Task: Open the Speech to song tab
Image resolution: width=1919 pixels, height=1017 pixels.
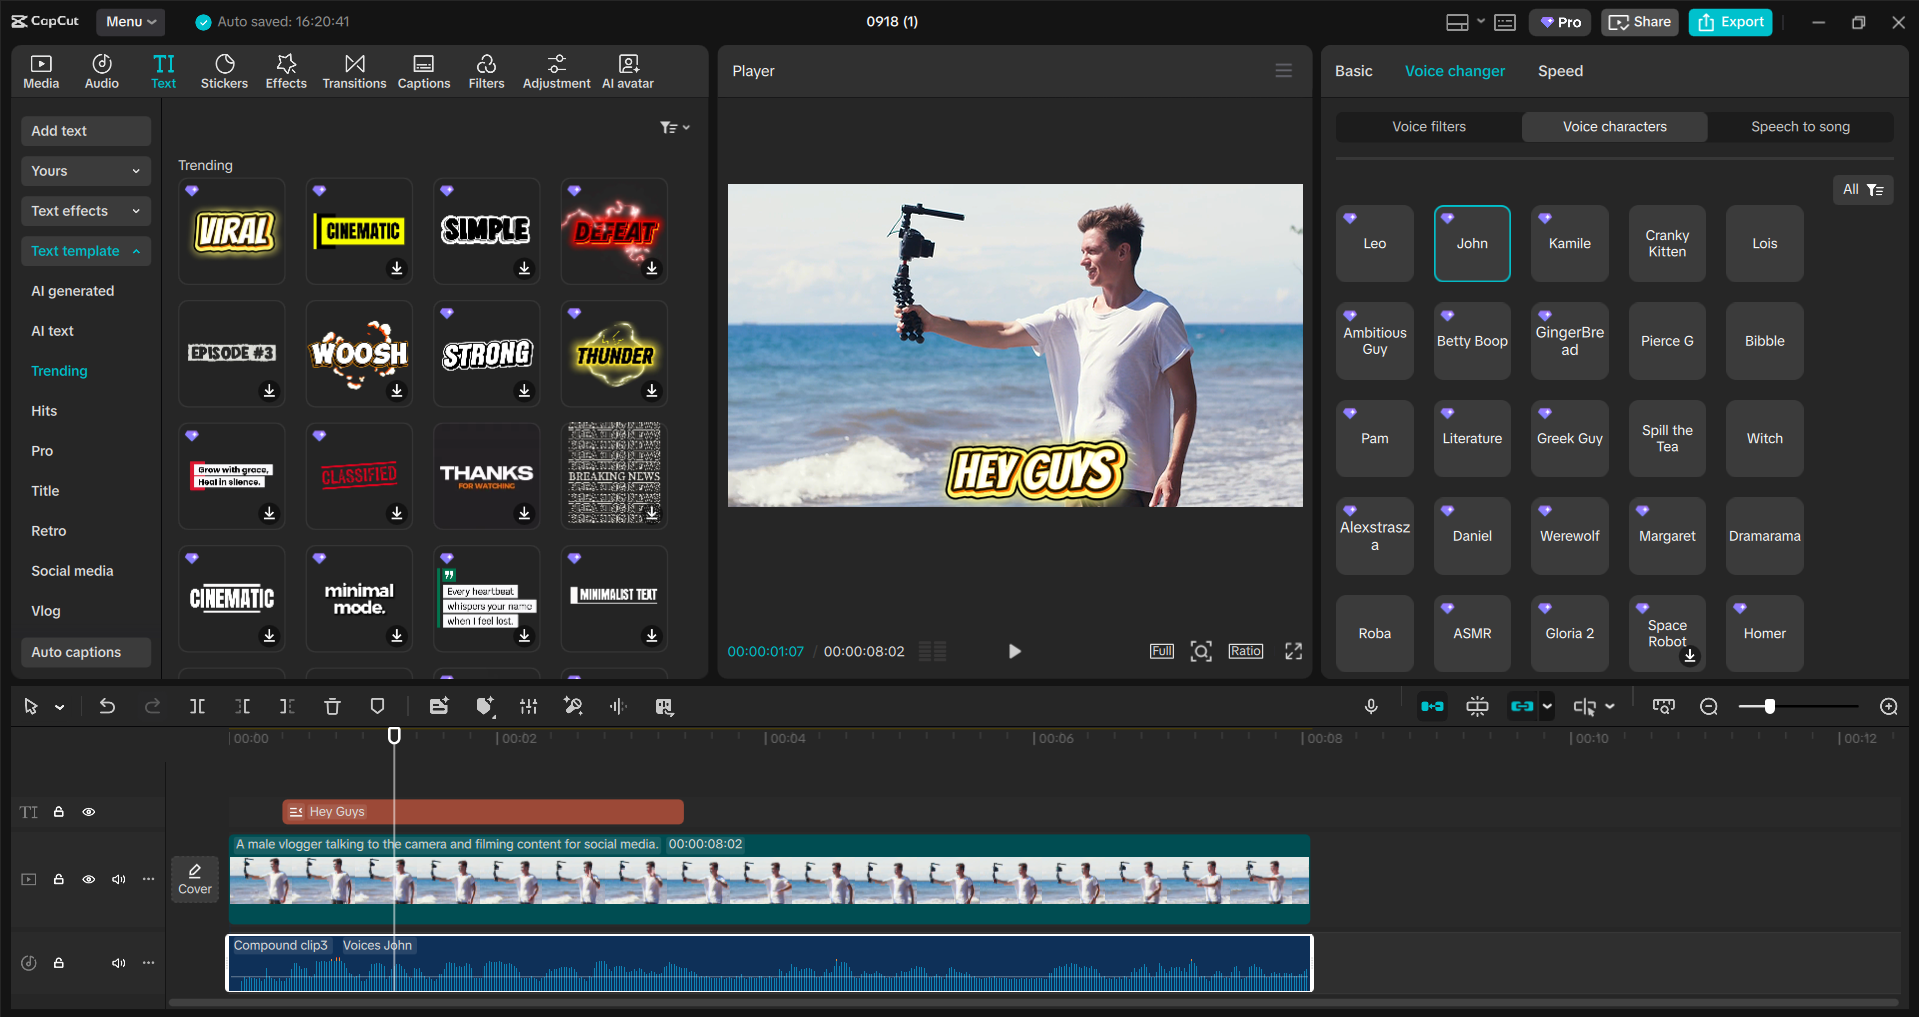Action: (x=1799, y=126)
